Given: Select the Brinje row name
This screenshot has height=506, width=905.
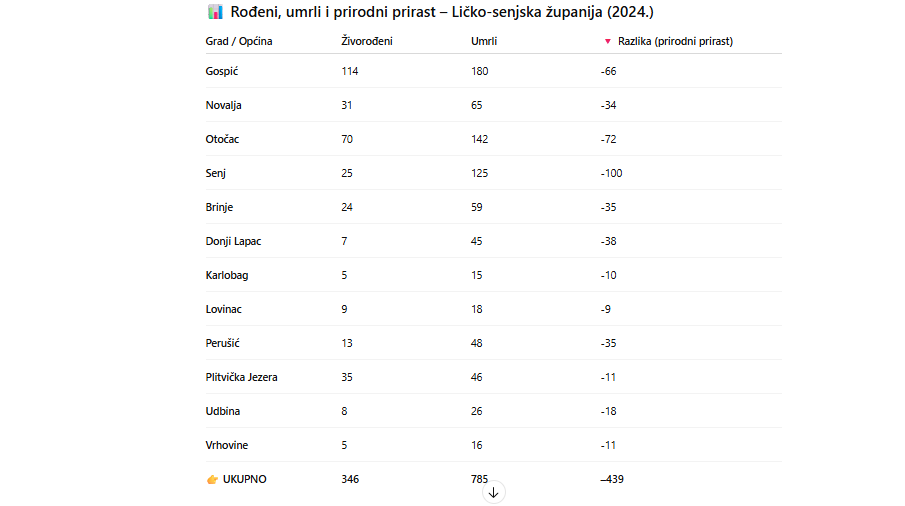Looking at the screenshot, I should [219, 208].
